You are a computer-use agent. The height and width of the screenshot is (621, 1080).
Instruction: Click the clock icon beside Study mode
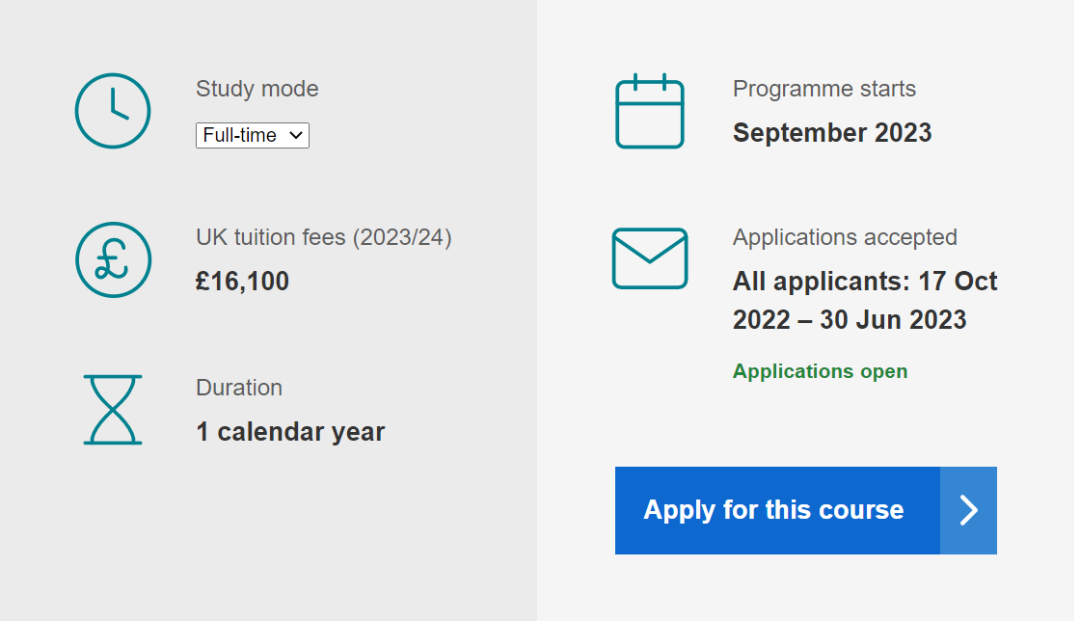113,111
